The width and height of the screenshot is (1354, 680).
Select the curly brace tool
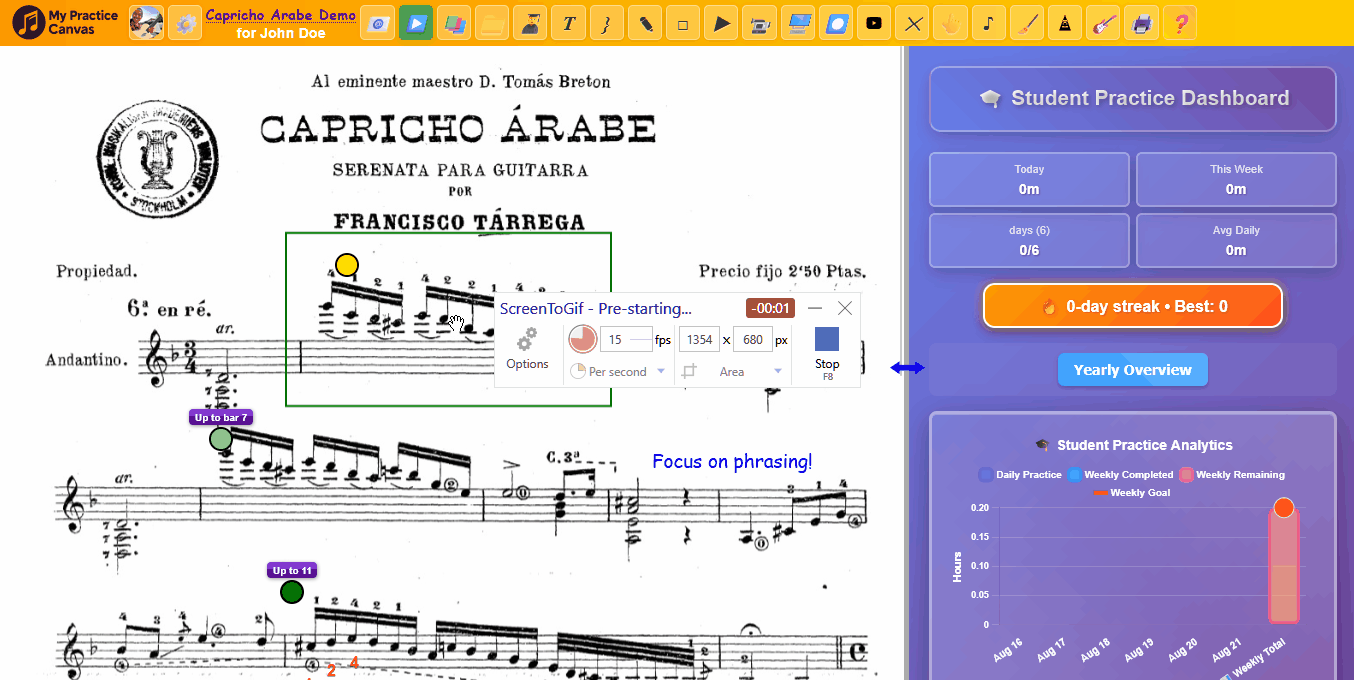click(606, 22)
